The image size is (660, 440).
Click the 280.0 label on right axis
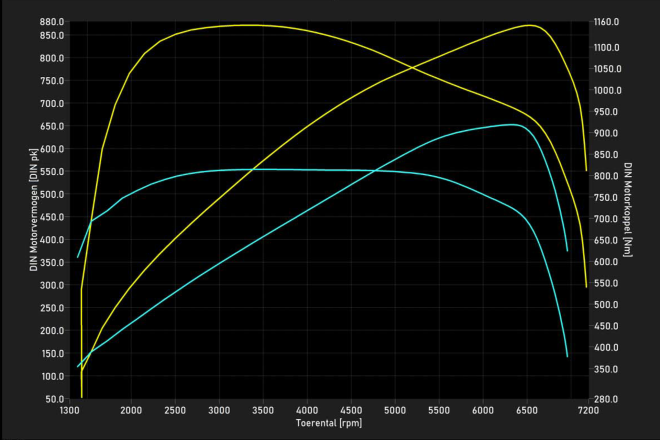(x=606, y=399)
